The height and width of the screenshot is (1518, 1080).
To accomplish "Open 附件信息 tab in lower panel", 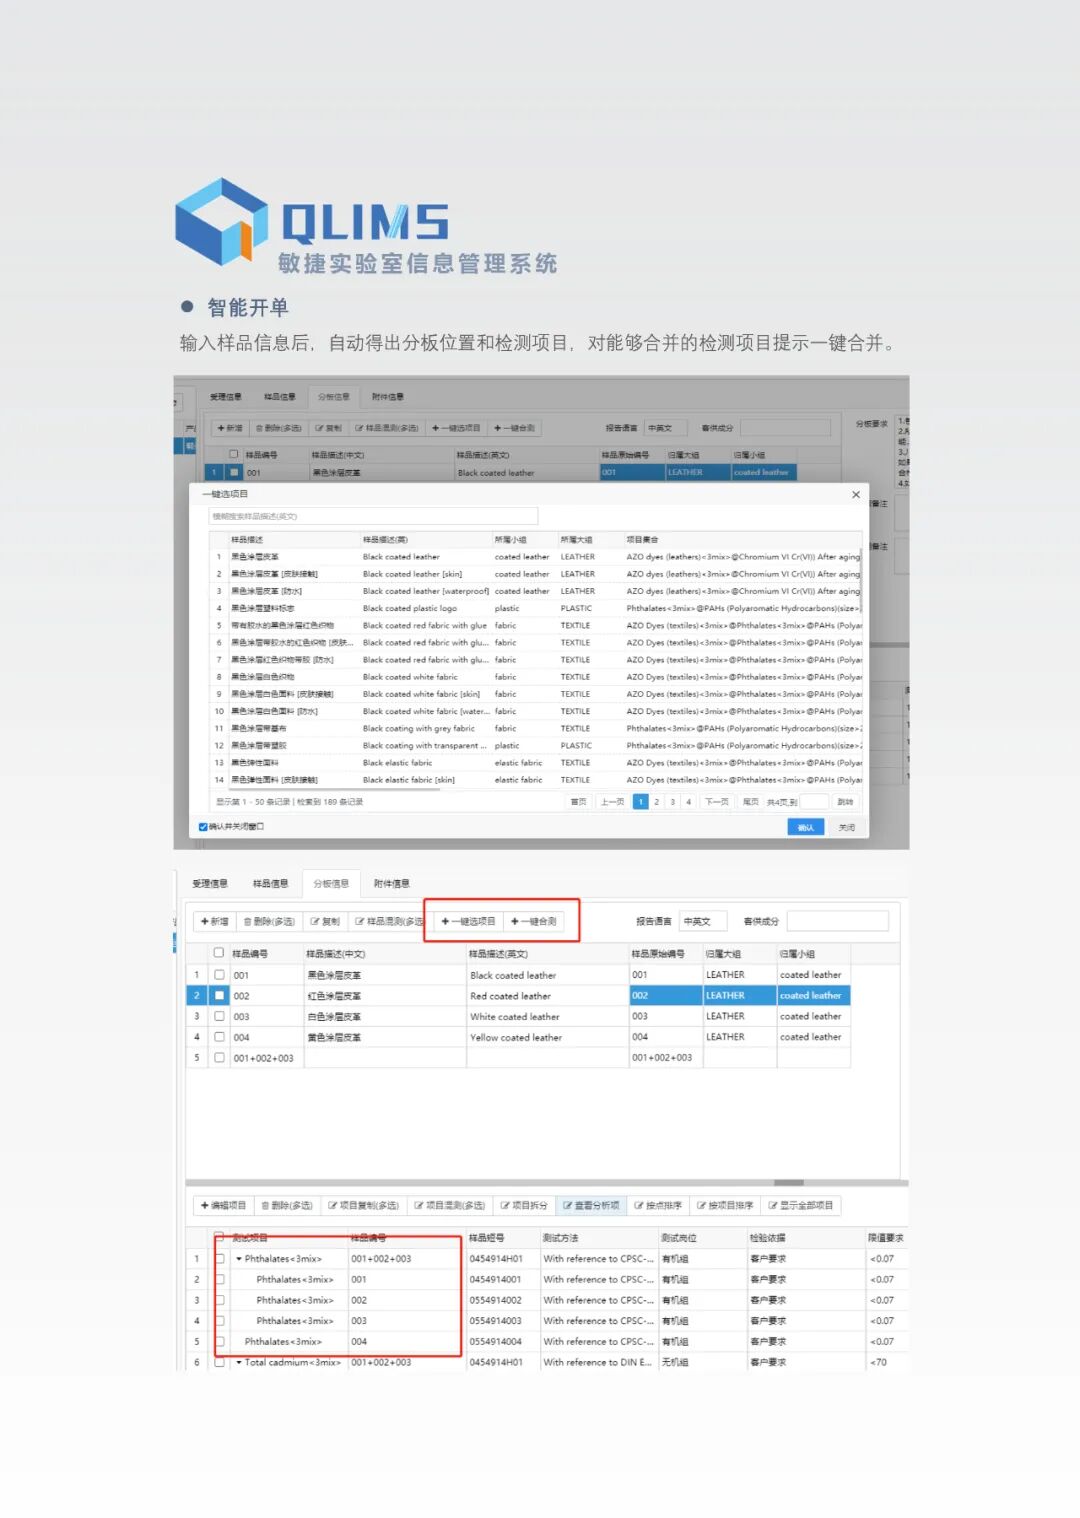I will click(x=392, y=884).
